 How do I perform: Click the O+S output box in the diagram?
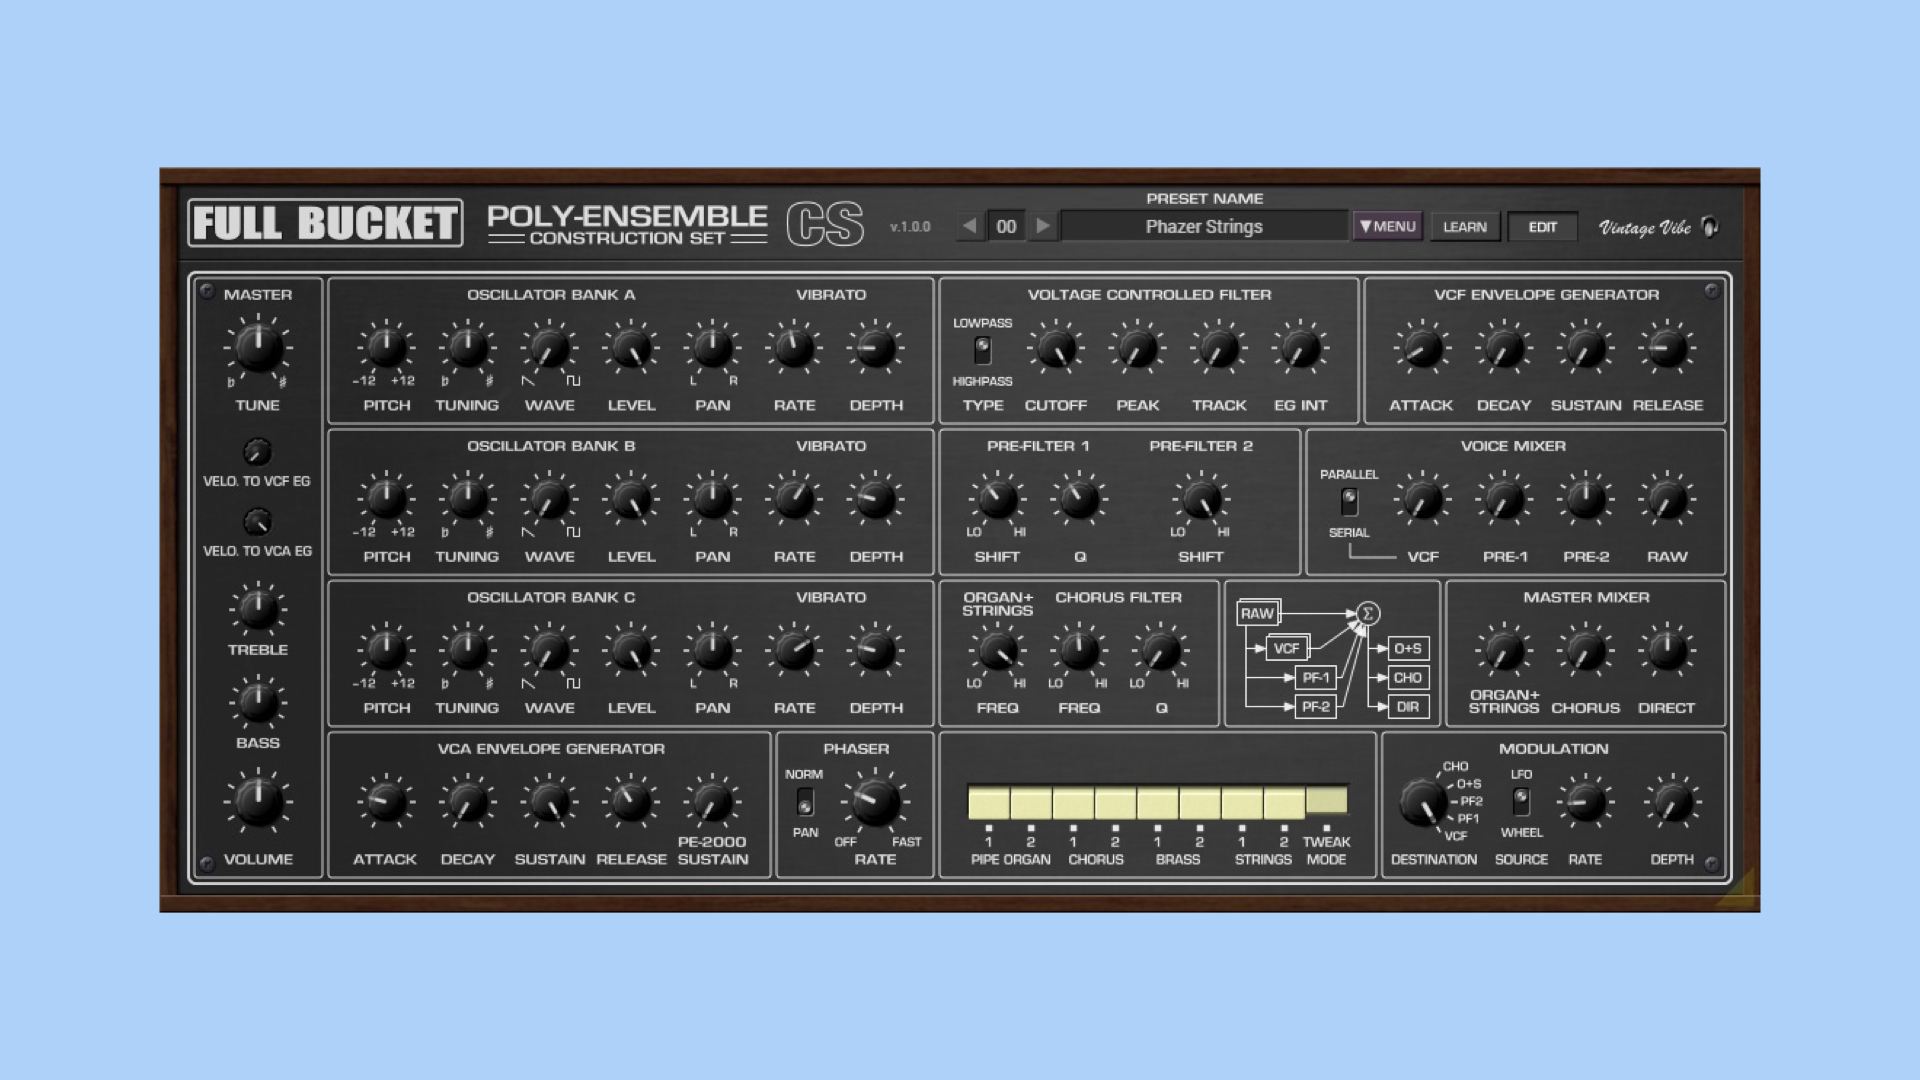pos(1408,649)
